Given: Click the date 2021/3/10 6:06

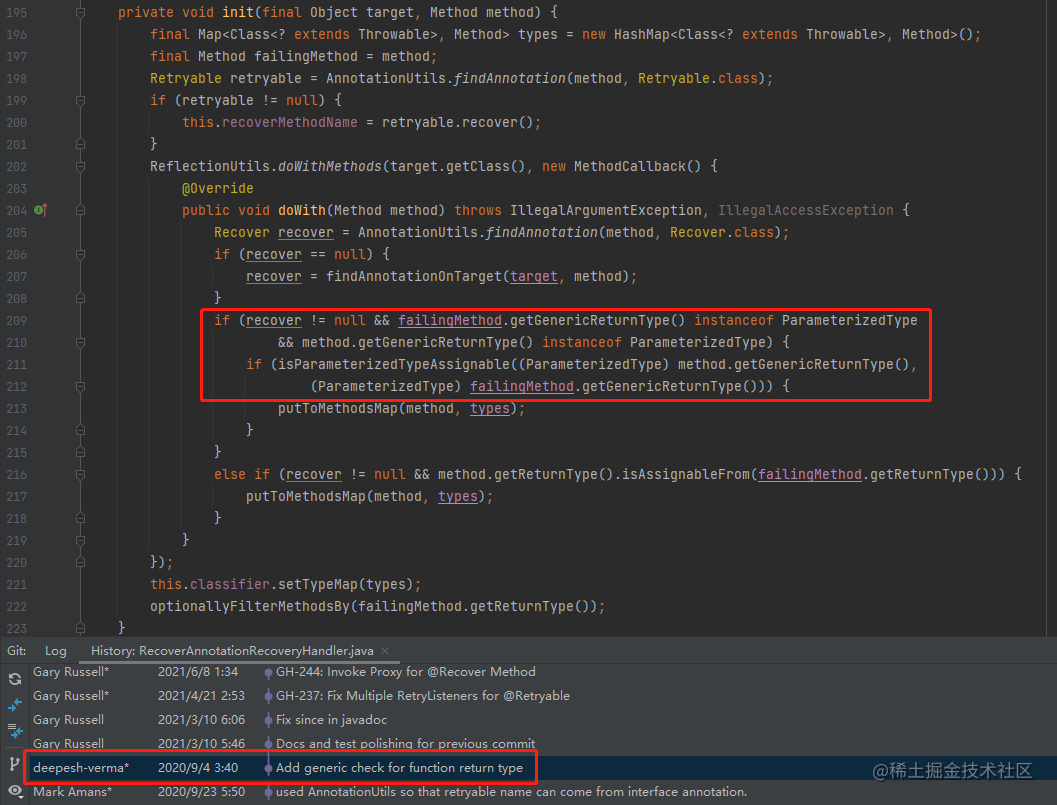Looking at the screenshot, I should [x=201, y=719].
